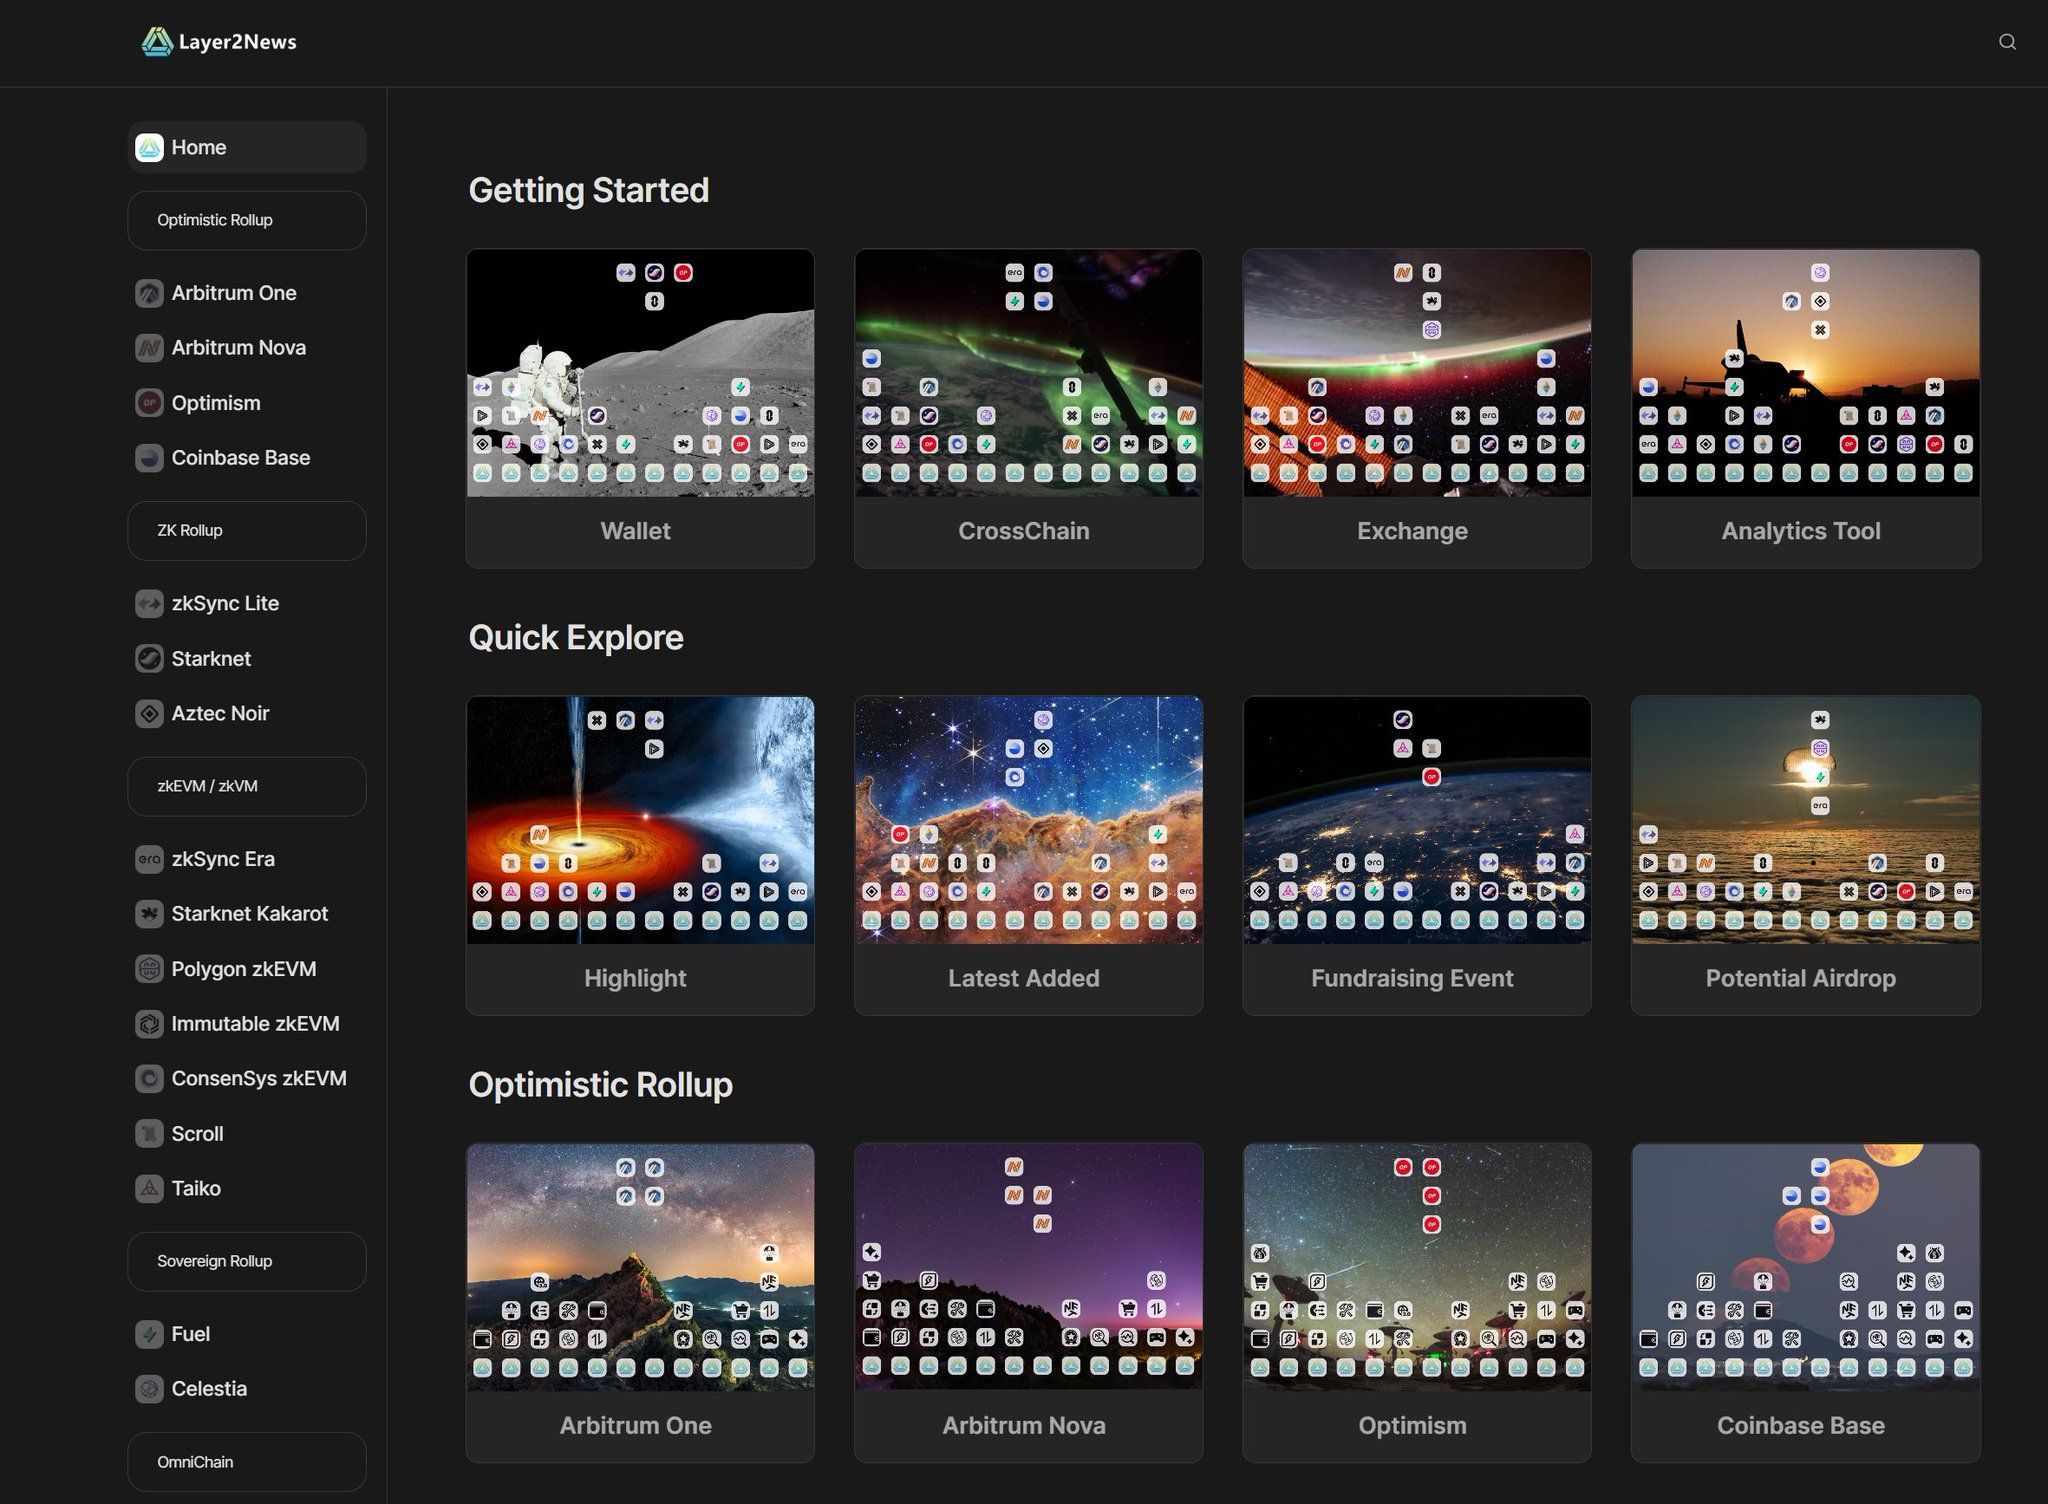Select the zkEVM / zkVM sidebar category
This screenshot has width=2048, height=1504.
pos(247,787)
